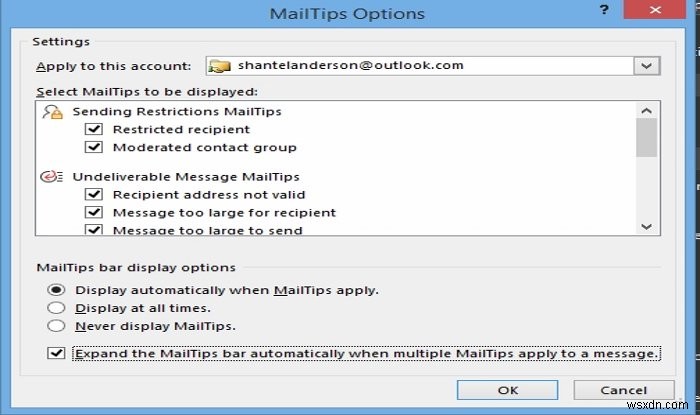Uncheck Message too large for recipient

point(94,212)
